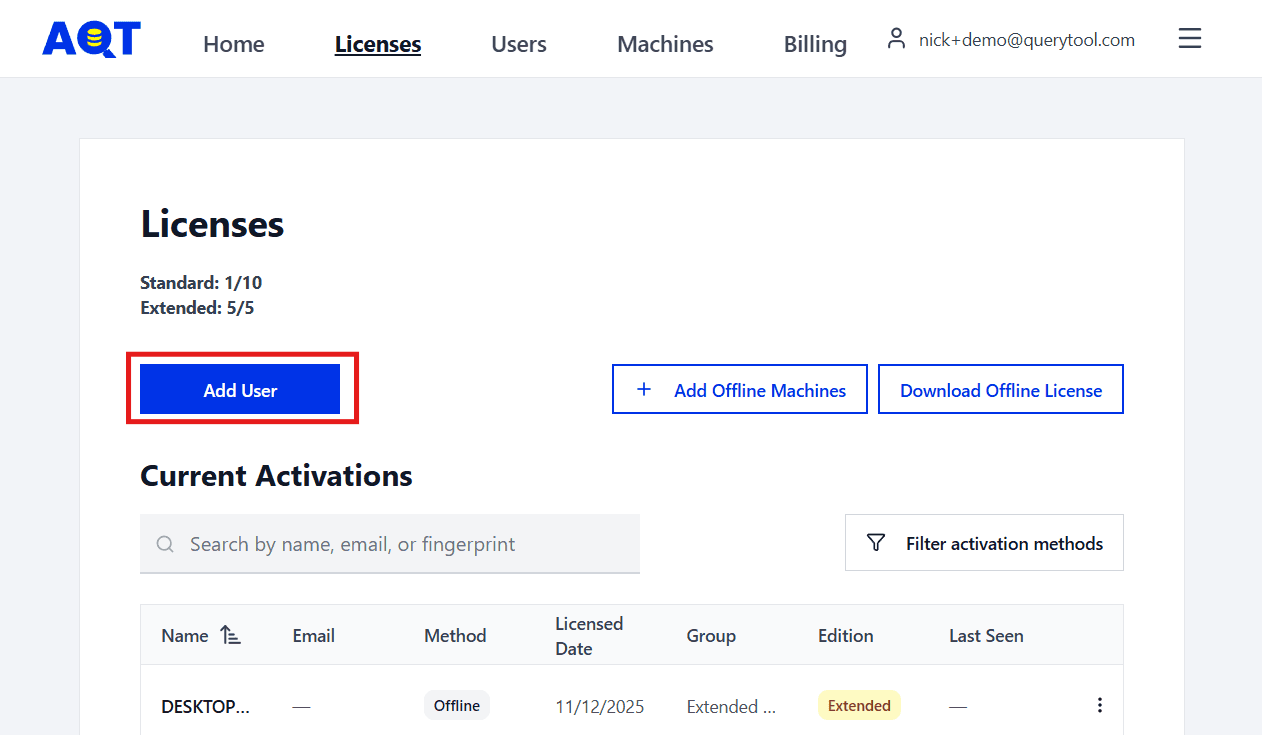Select the DESKTOP machine name cell
The width and height of the screenshot is (1262, 735).
click(x=206, y=706)
